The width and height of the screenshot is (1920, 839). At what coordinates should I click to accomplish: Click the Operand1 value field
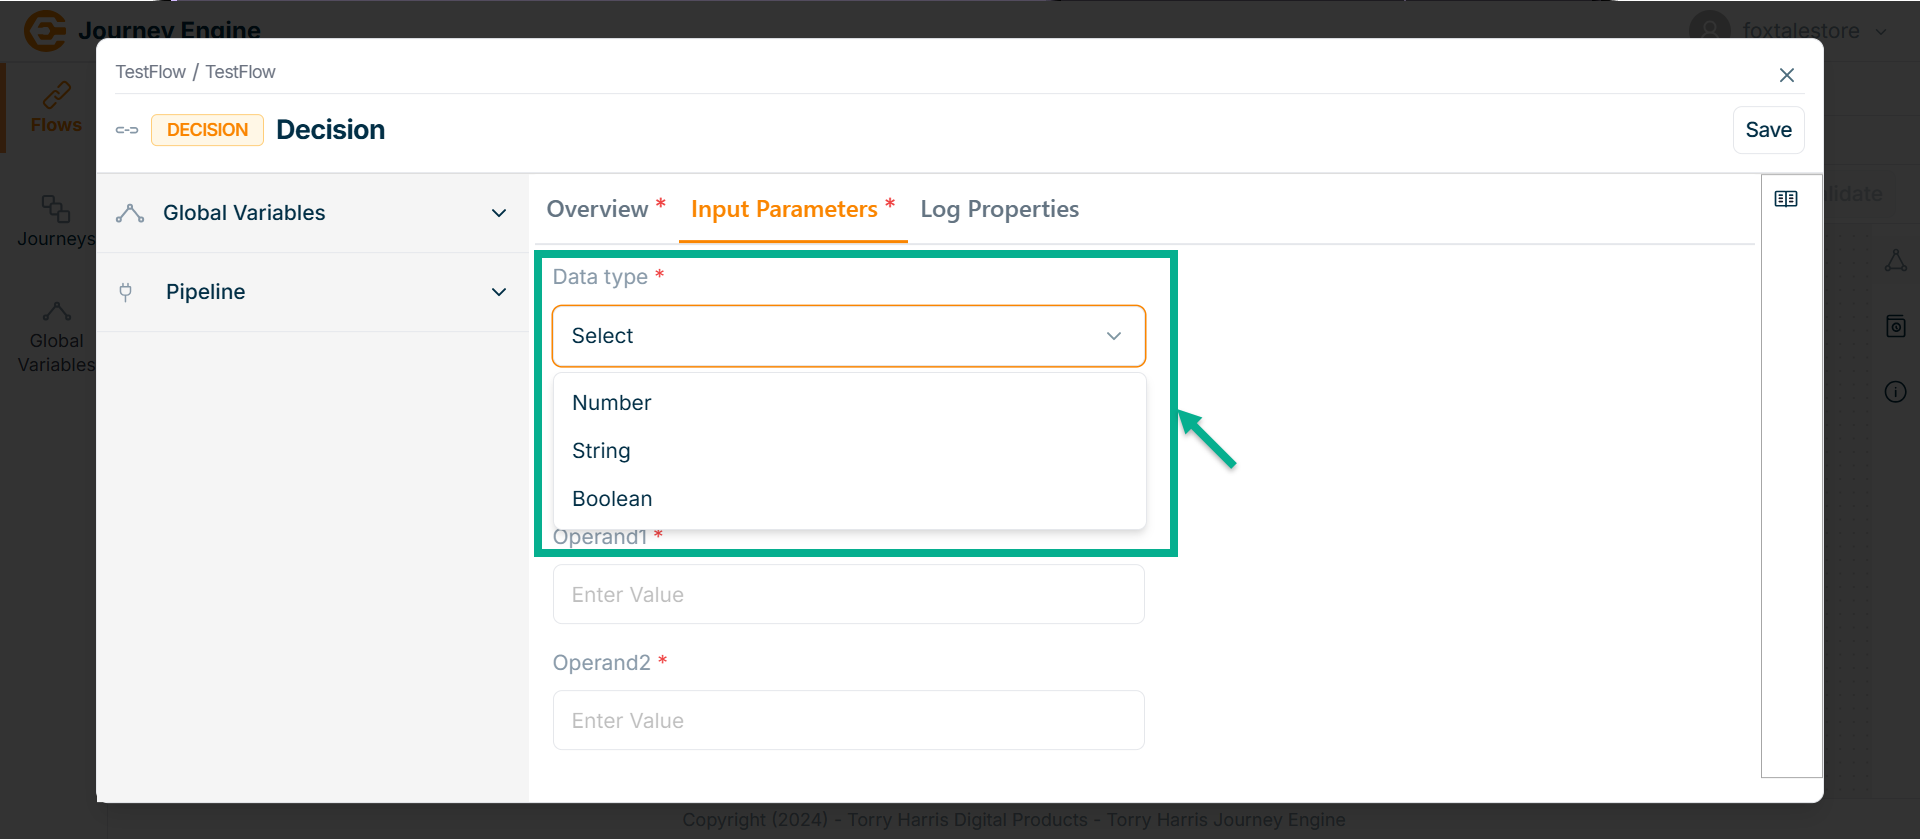click(x=848, y=595)
